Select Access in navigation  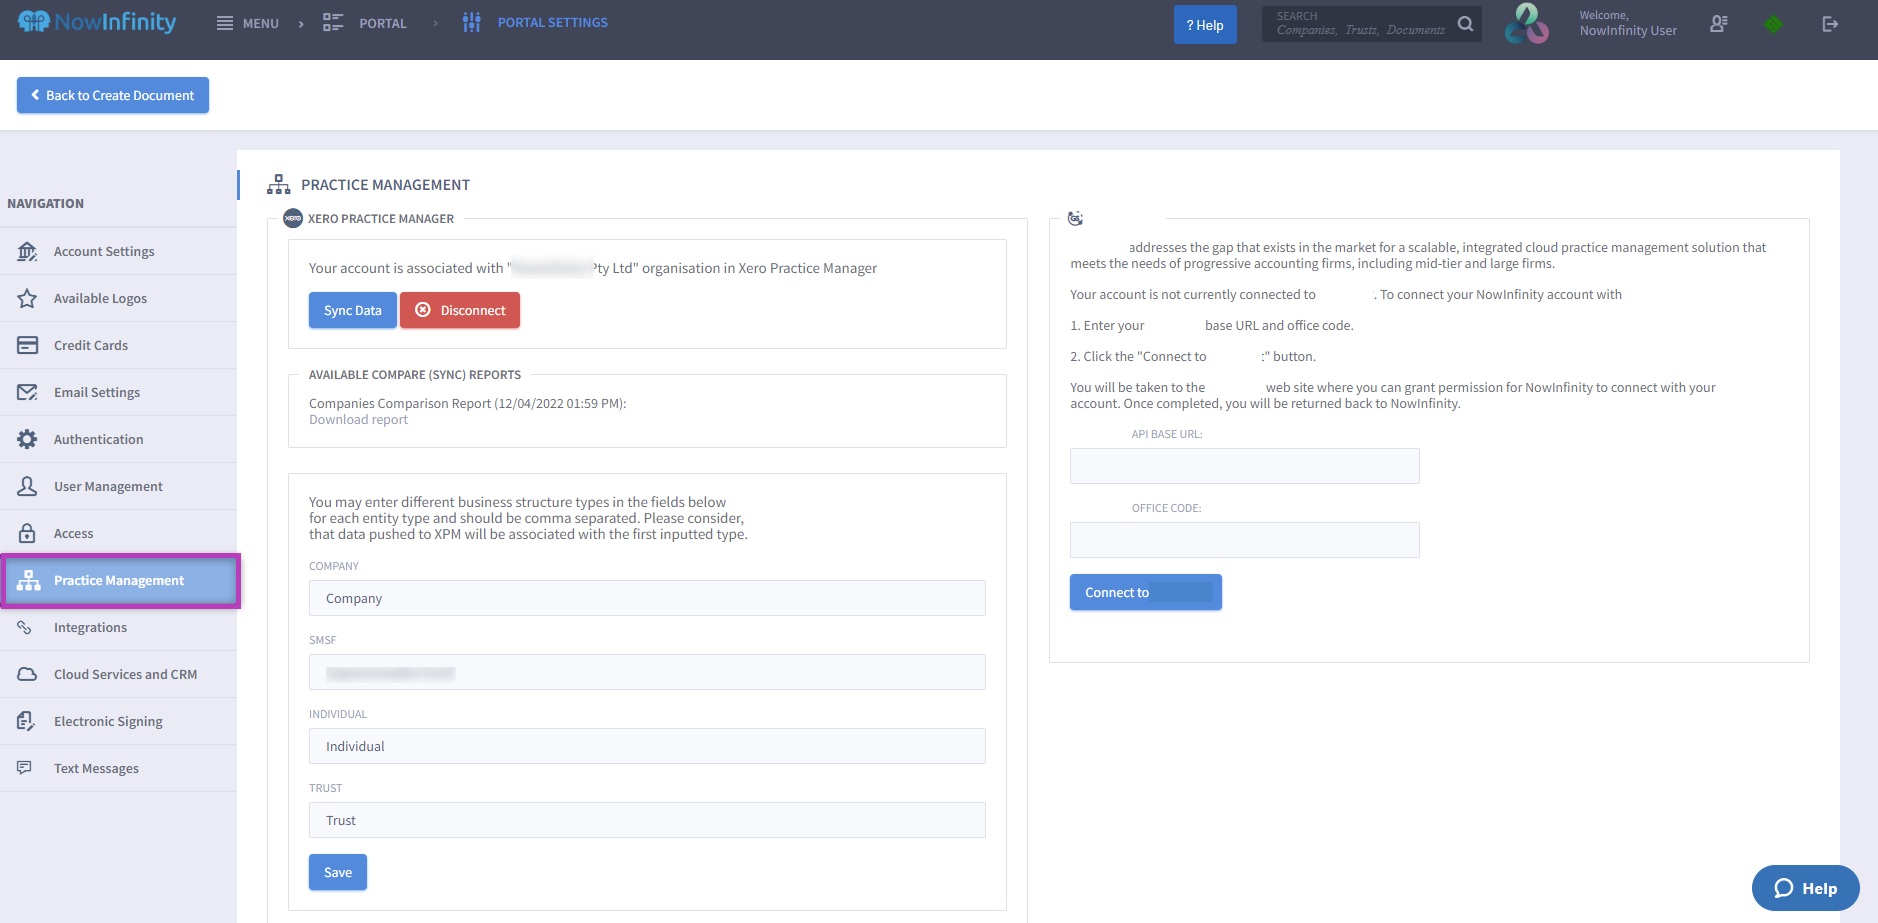point(118,533)
